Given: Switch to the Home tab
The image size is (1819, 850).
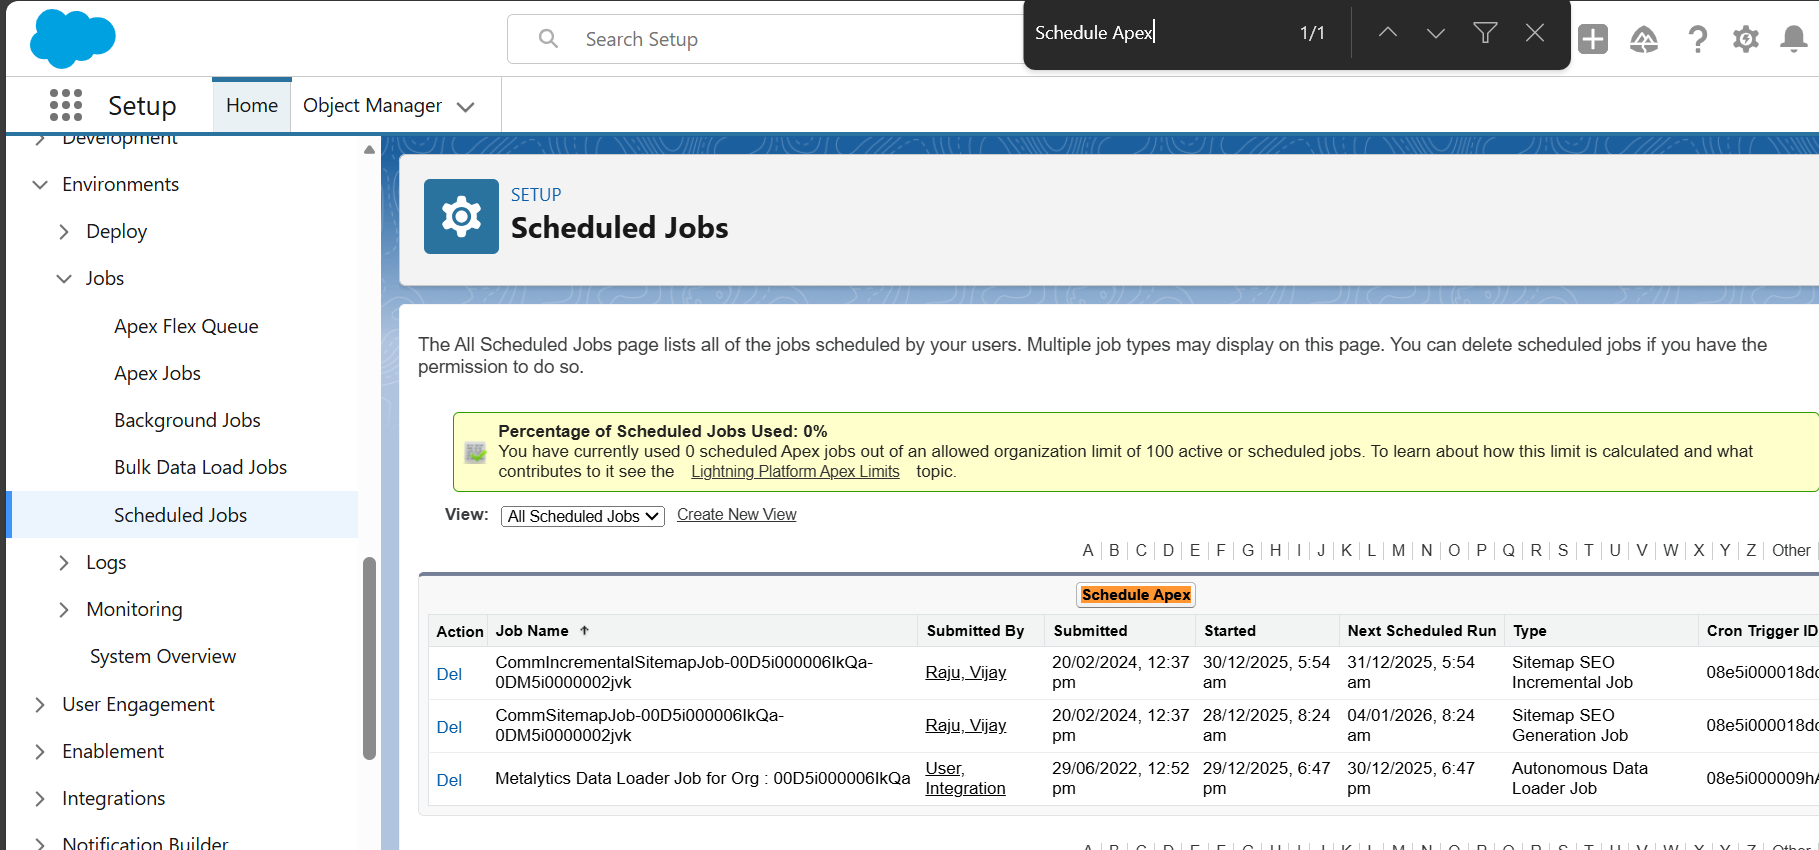Looking at the screenshot, I should (251, 105).
